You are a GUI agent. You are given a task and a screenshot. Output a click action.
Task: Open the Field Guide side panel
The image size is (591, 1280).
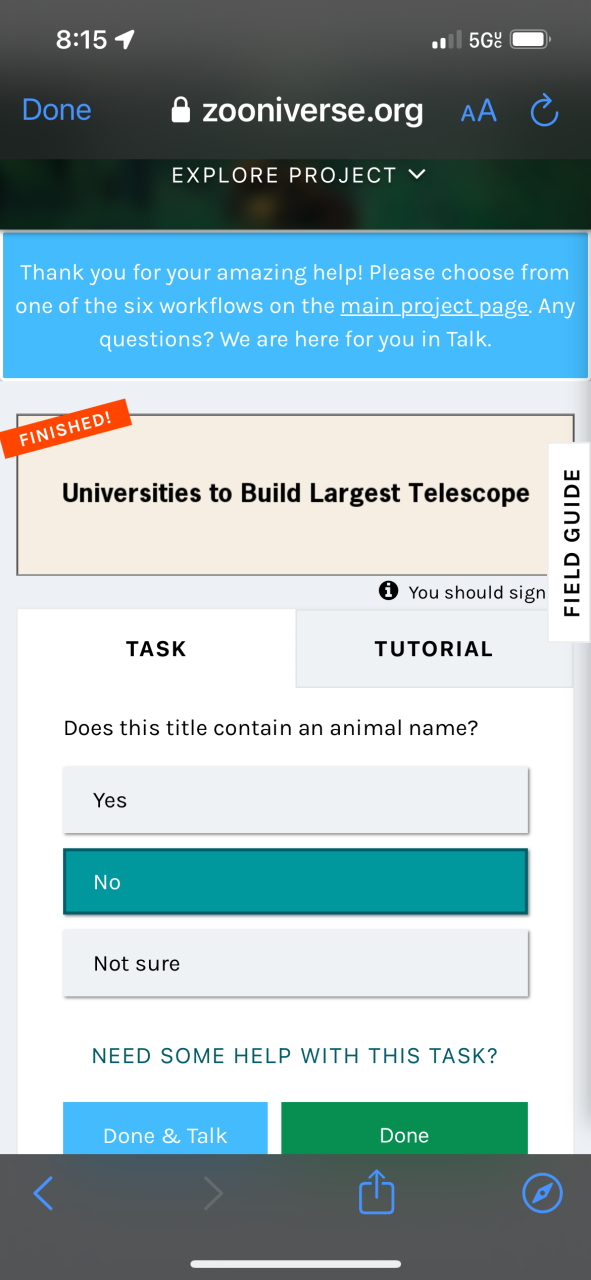(570, 542)
